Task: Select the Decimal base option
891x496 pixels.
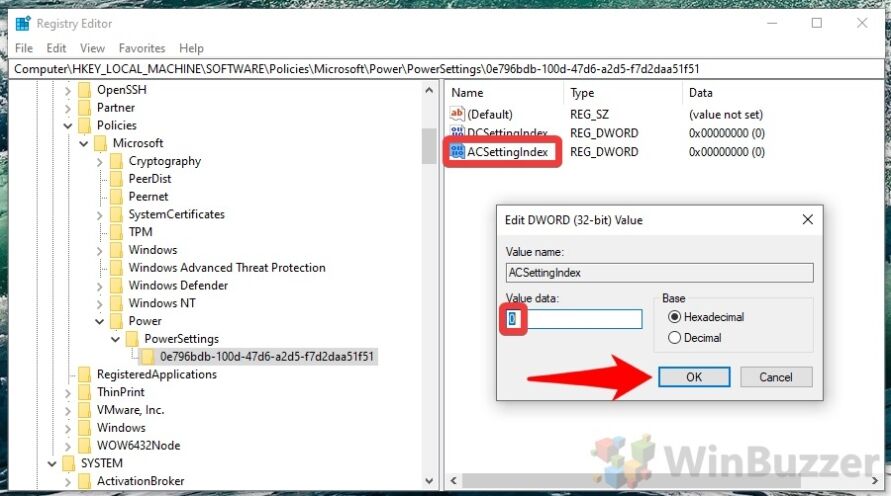Action: 675,337
